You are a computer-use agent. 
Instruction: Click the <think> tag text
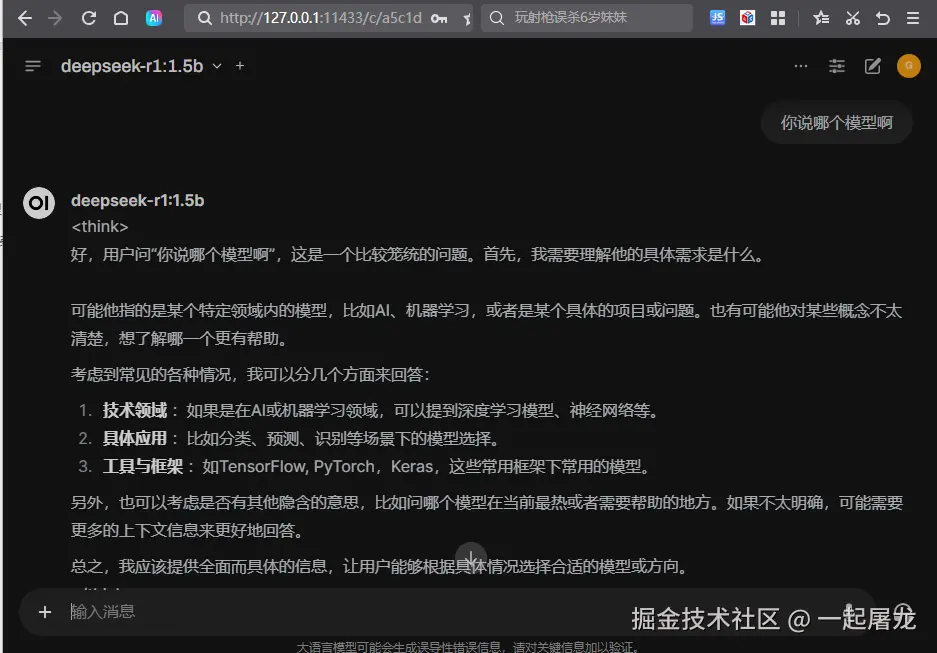click(100, 227)
